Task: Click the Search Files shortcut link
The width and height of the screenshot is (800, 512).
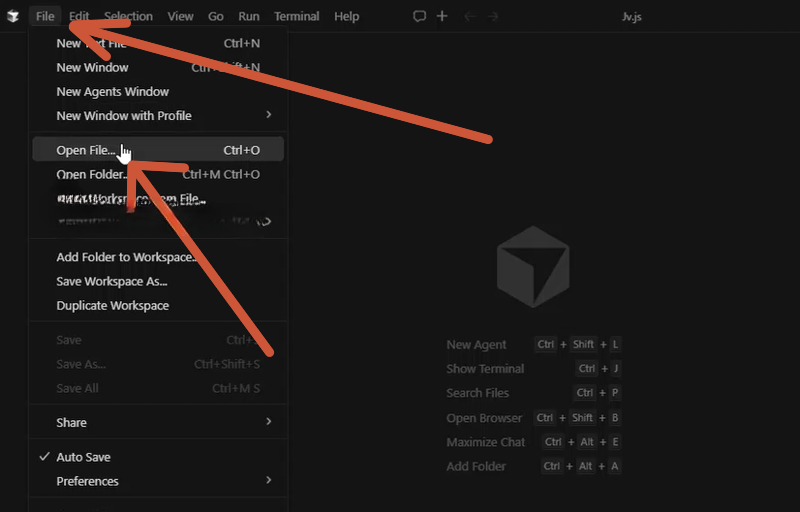Action: point(478,393)
